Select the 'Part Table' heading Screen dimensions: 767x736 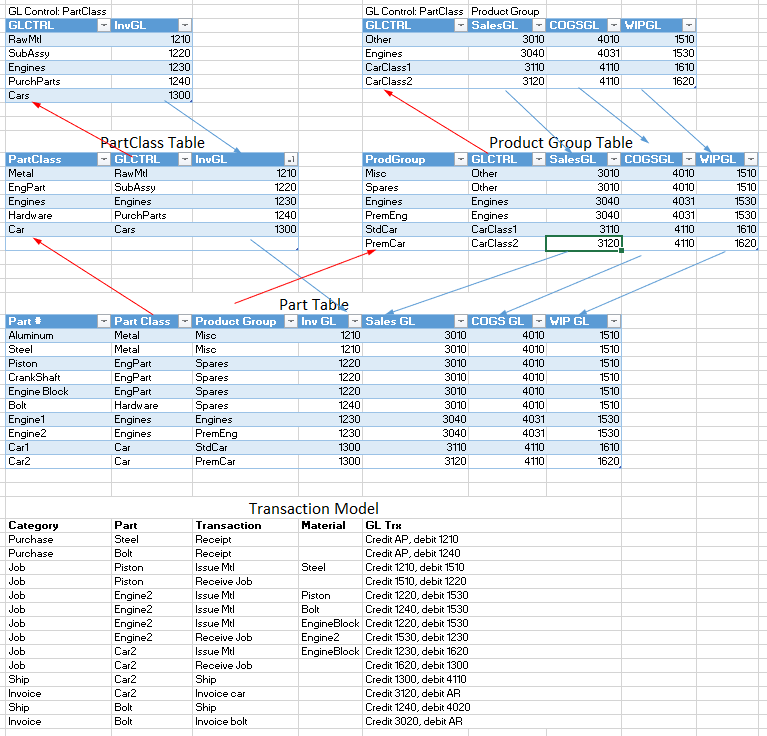point(314,305)
